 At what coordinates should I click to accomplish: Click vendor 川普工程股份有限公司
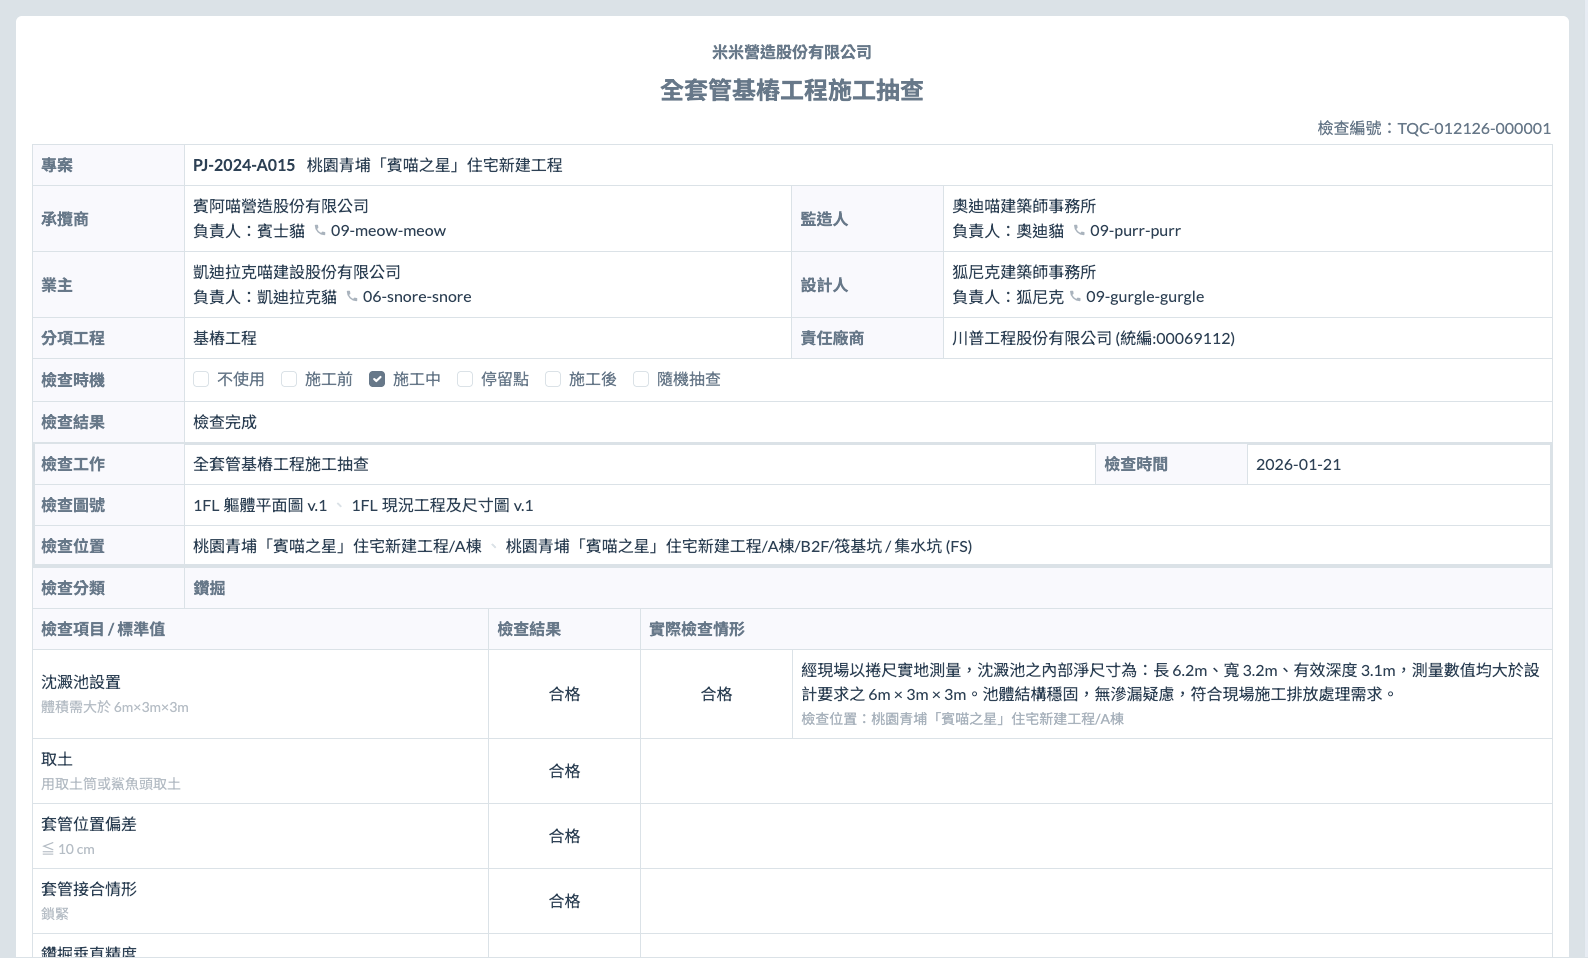[1032, 338]
